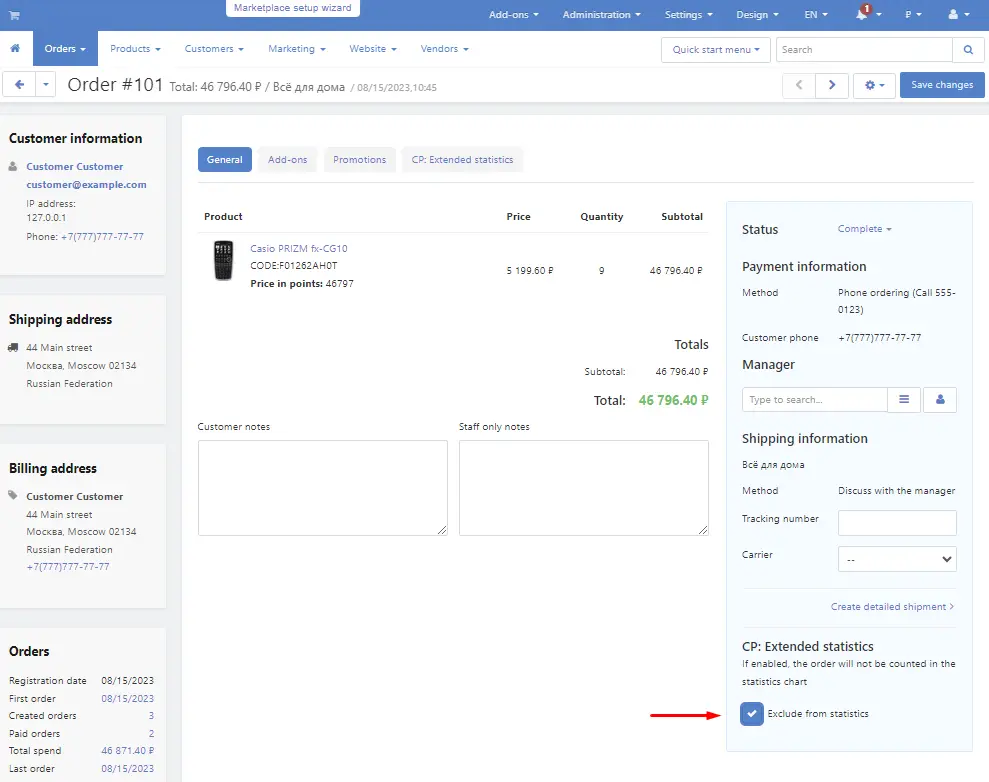The height and width of the screenshot is (782, 989).
Task: Open manager list picker icon
Action: (x=904, y=399)
